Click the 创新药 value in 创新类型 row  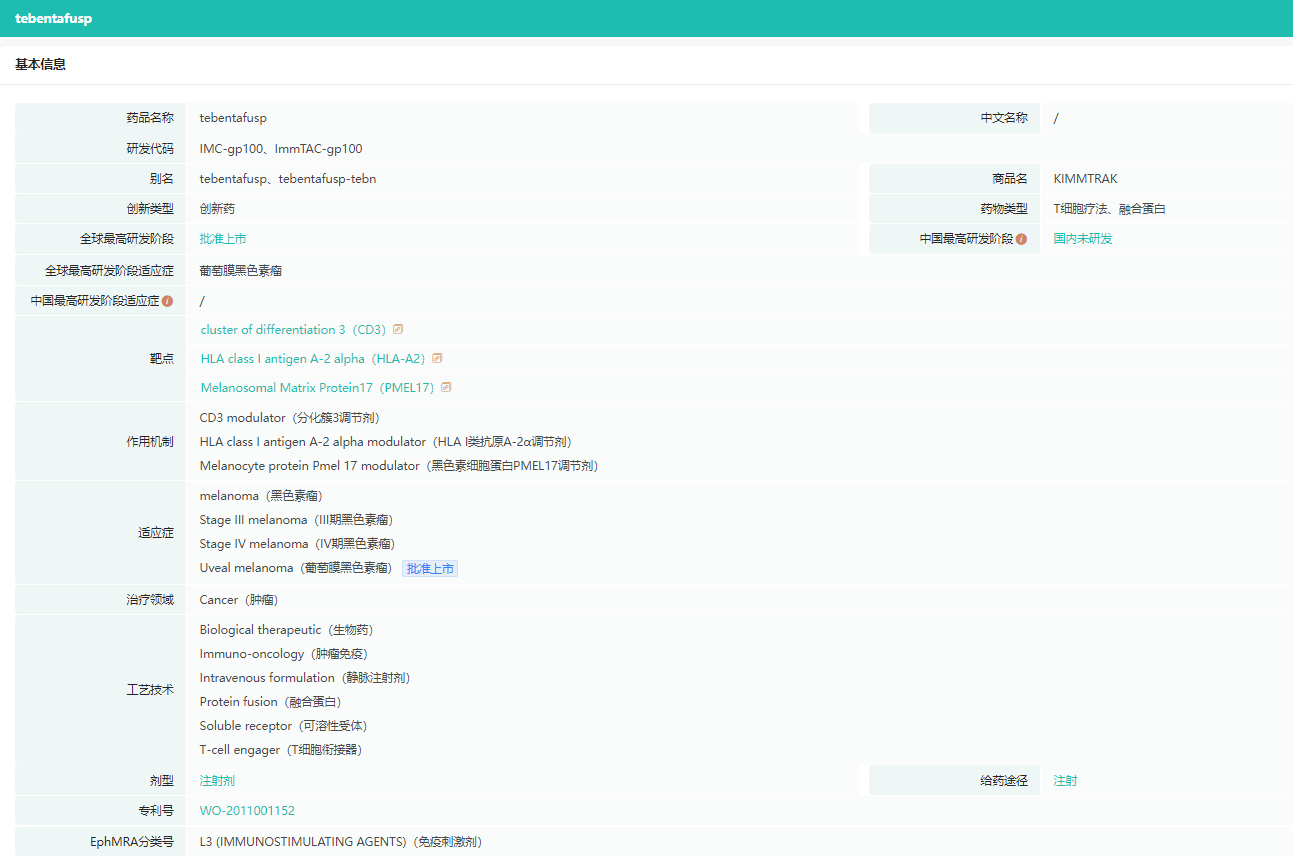point(217,209)
